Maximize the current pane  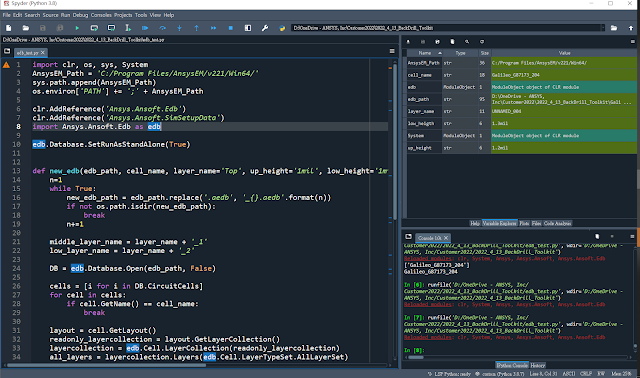(x=248, y=28)
